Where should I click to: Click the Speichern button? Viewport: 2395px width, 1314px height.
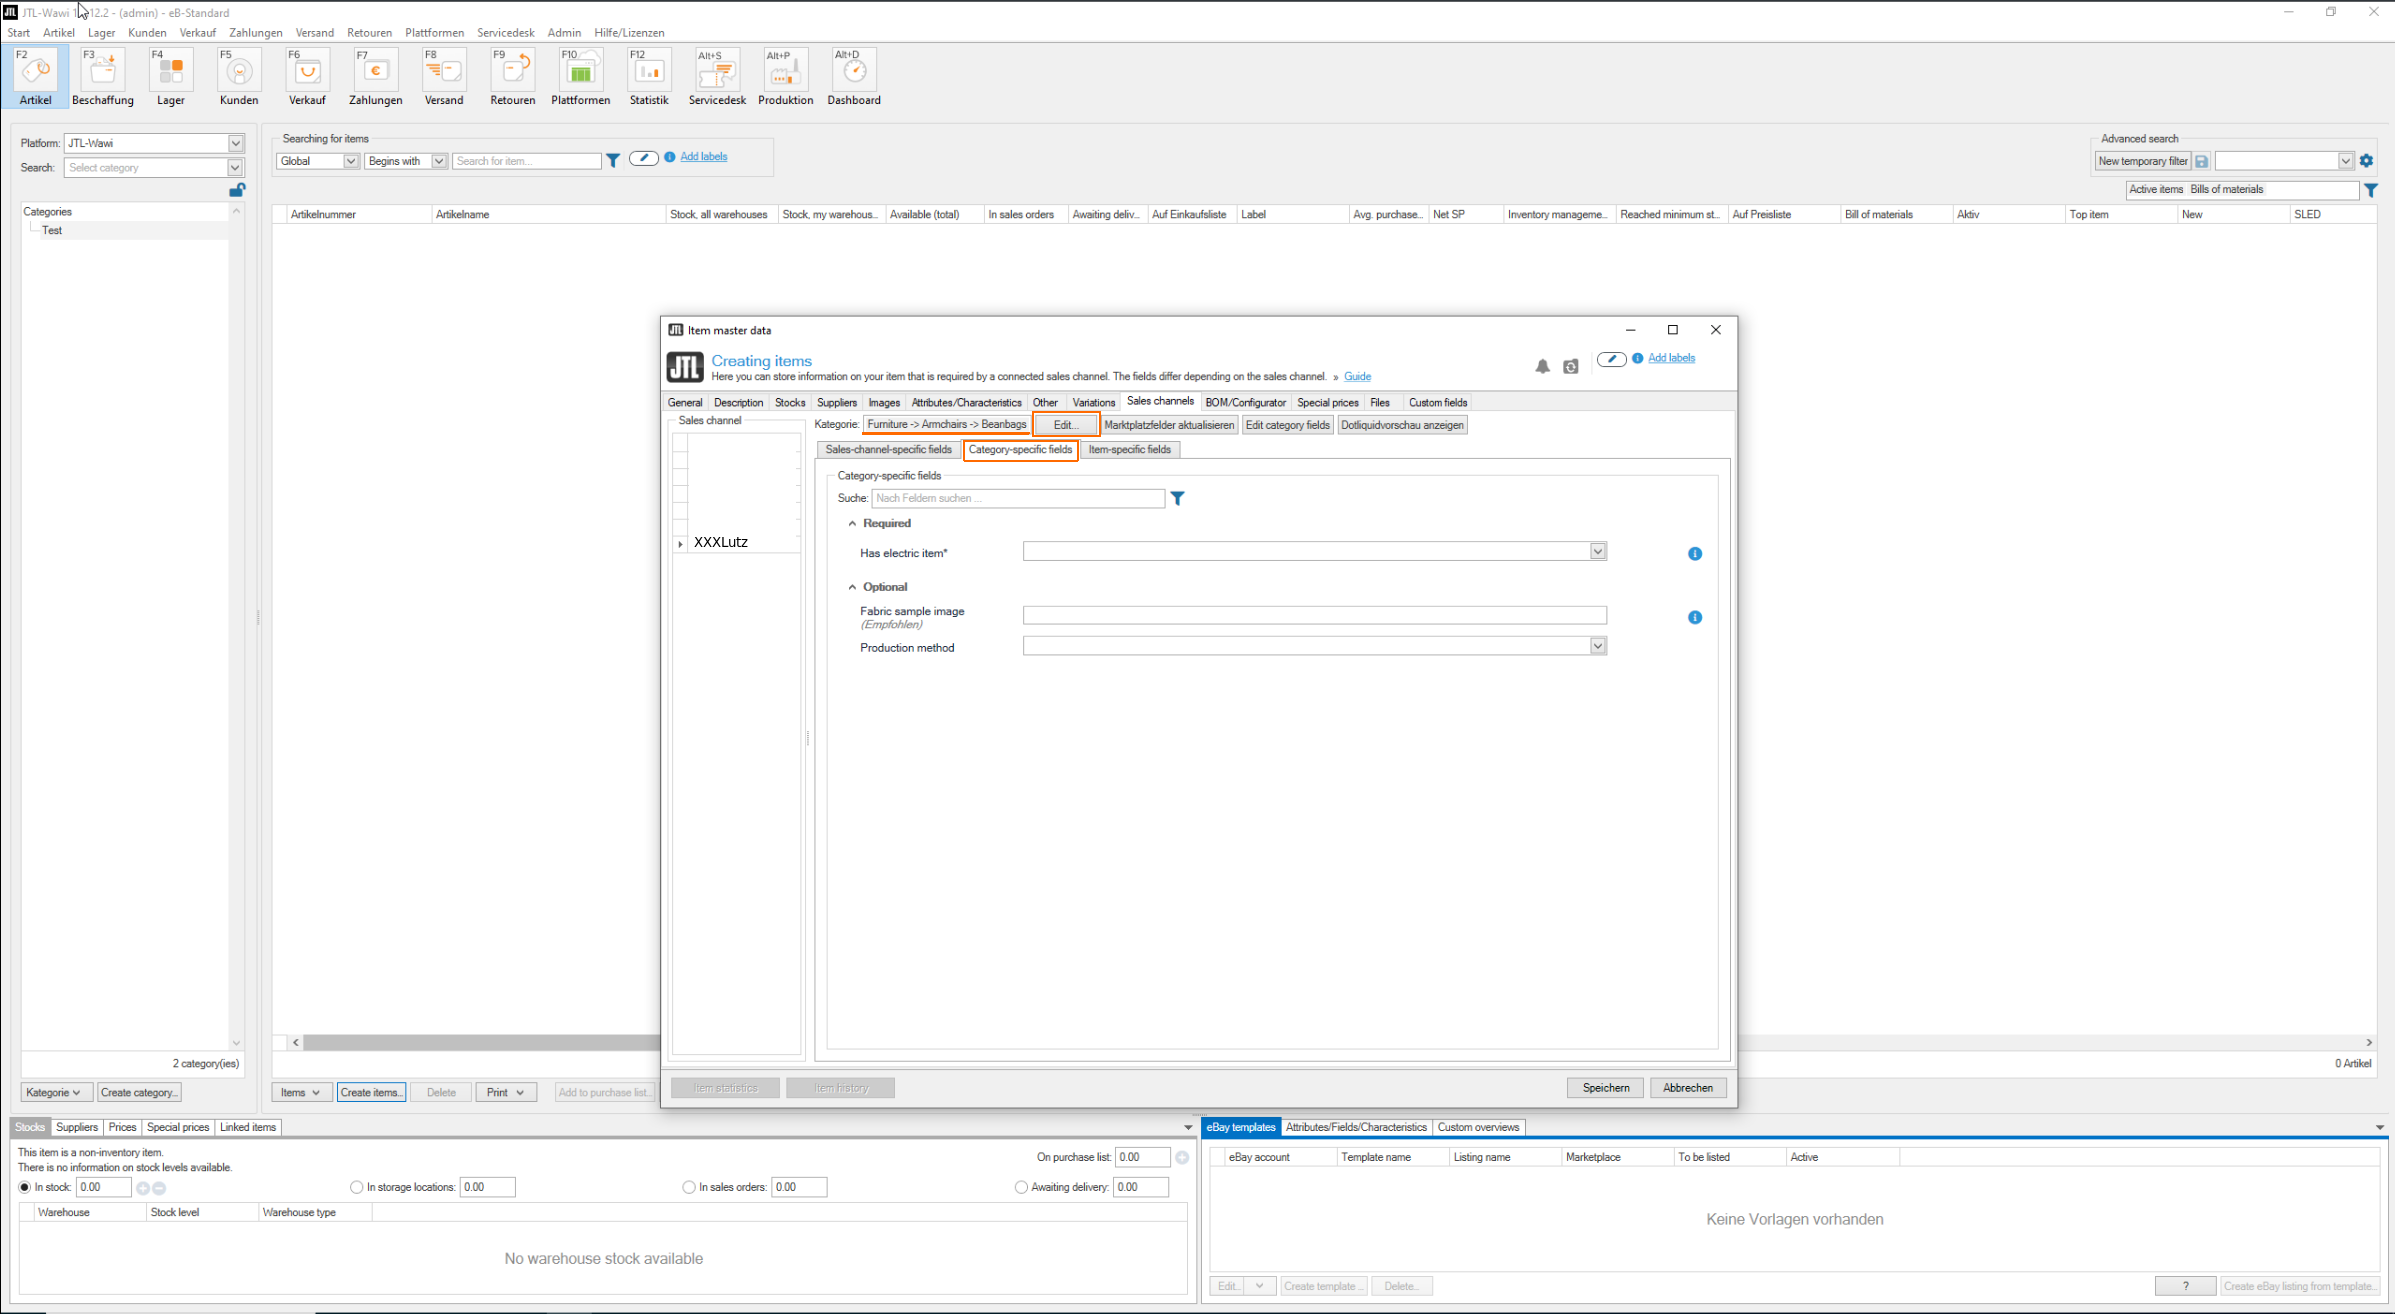tap(1605, 1088)
